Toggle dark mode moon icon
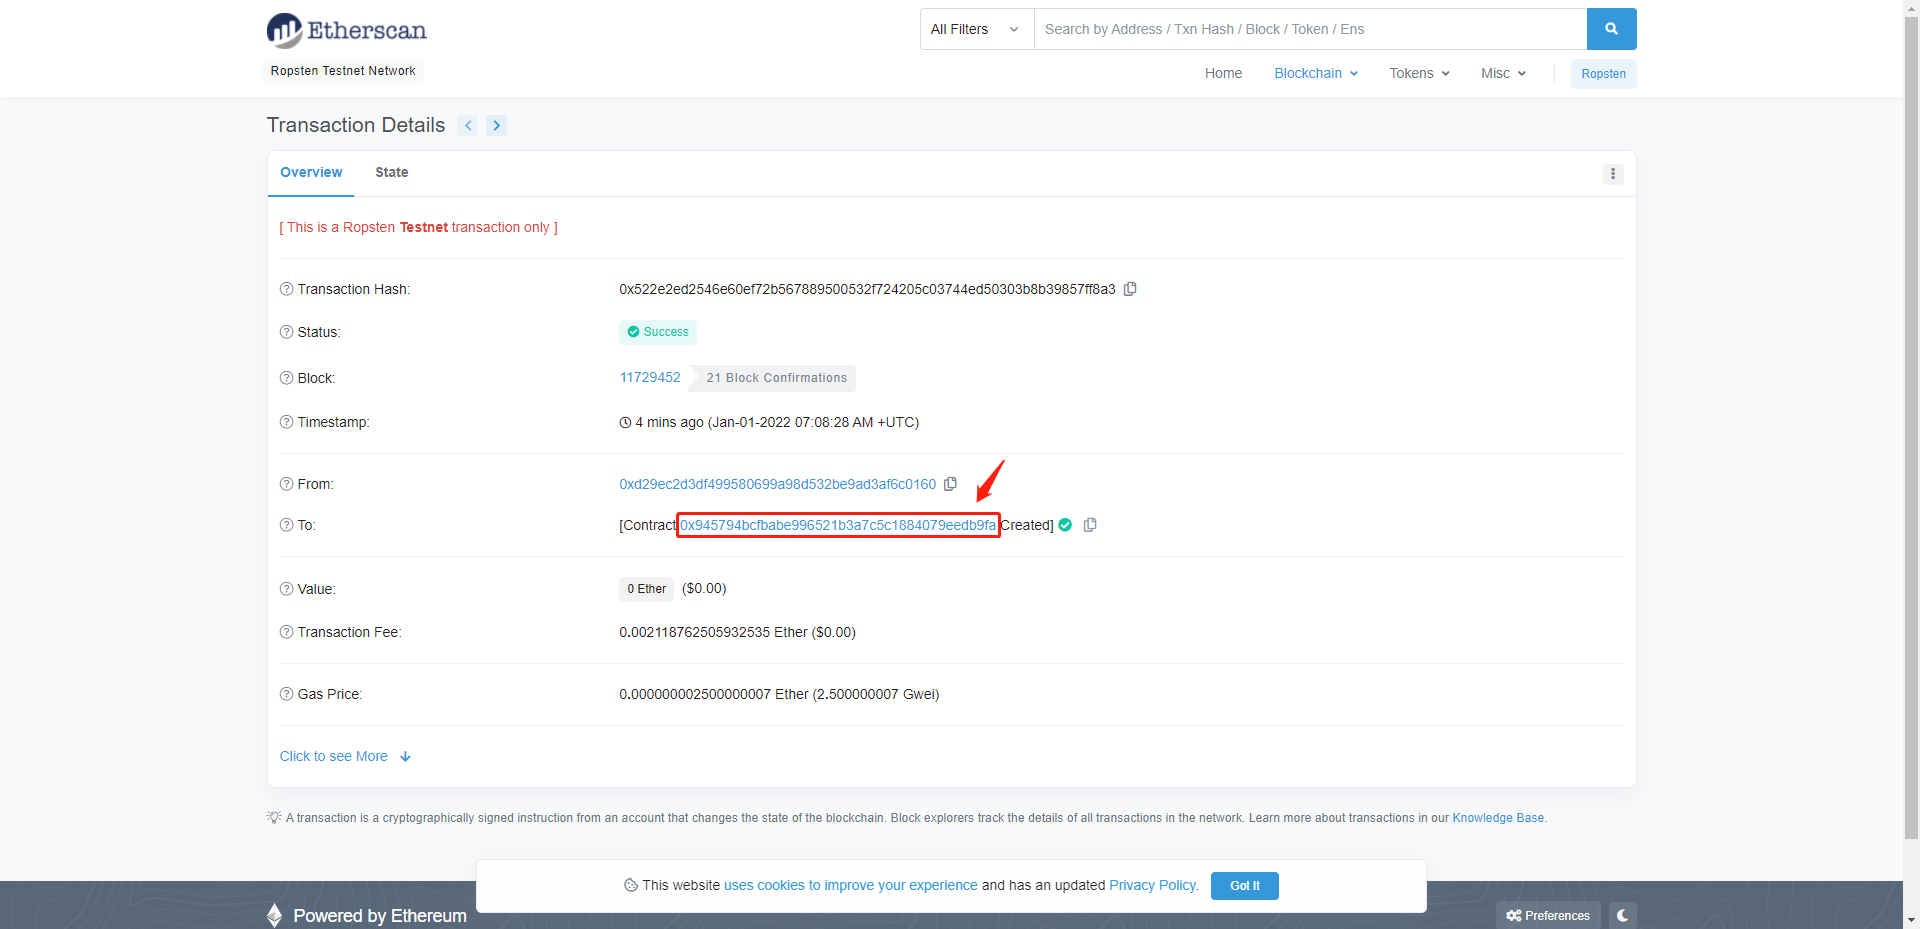1920x929 pixels. click(x=1622, y=915)
